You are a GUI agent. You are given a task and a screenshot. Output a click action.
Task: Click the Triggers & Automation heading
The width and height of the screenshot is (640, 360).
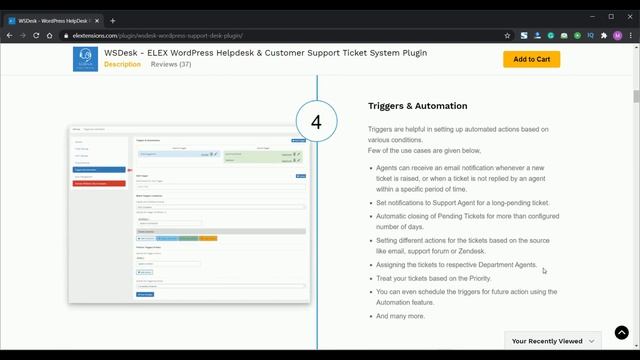(x=418, y=106)
